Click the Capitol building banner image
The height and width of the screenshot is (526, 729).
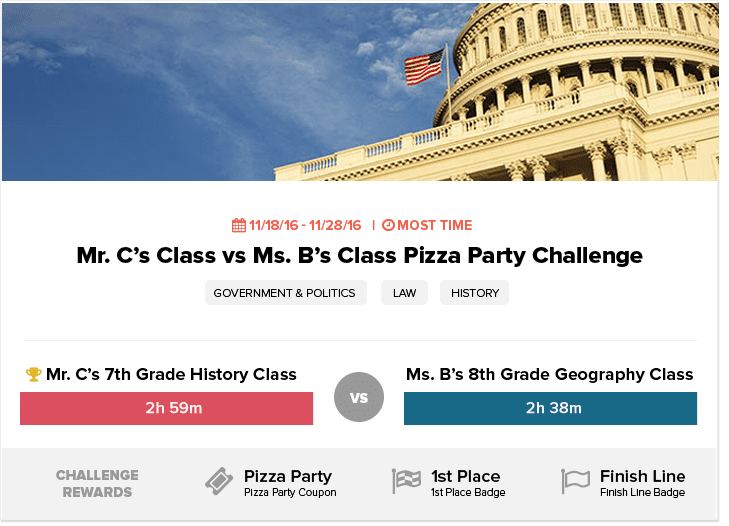coord(360,92)
